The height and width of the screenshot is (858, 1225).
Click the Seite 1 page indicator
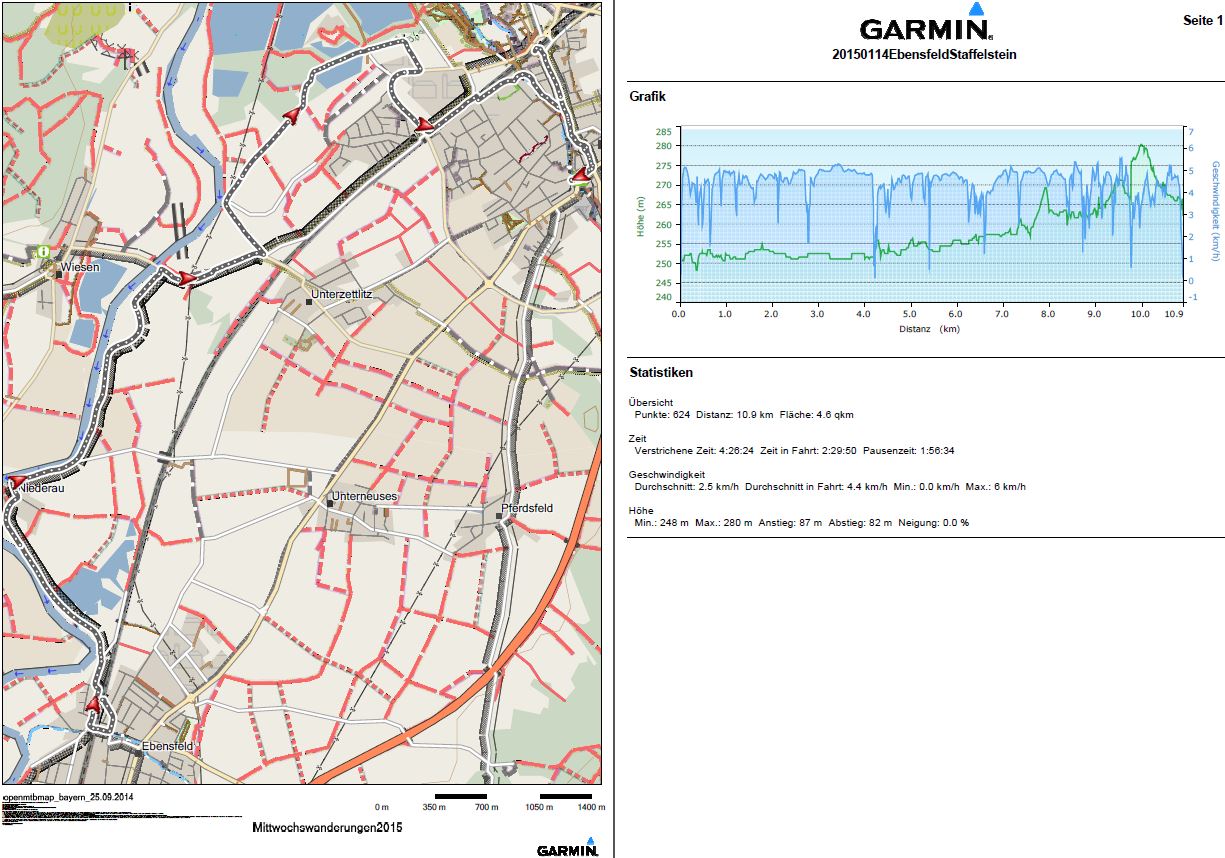point(1203,20)
